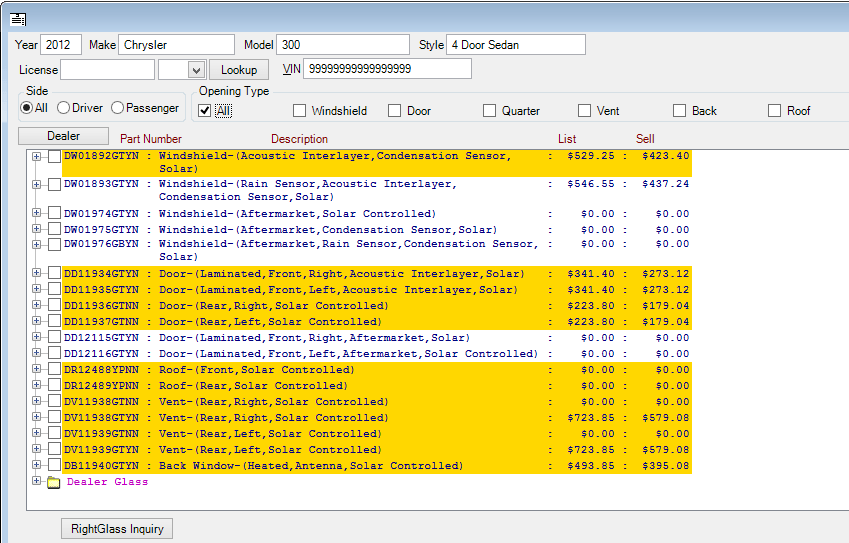849x543 pixels.
Task: Click the Dealer button
Action: (63, 136)
